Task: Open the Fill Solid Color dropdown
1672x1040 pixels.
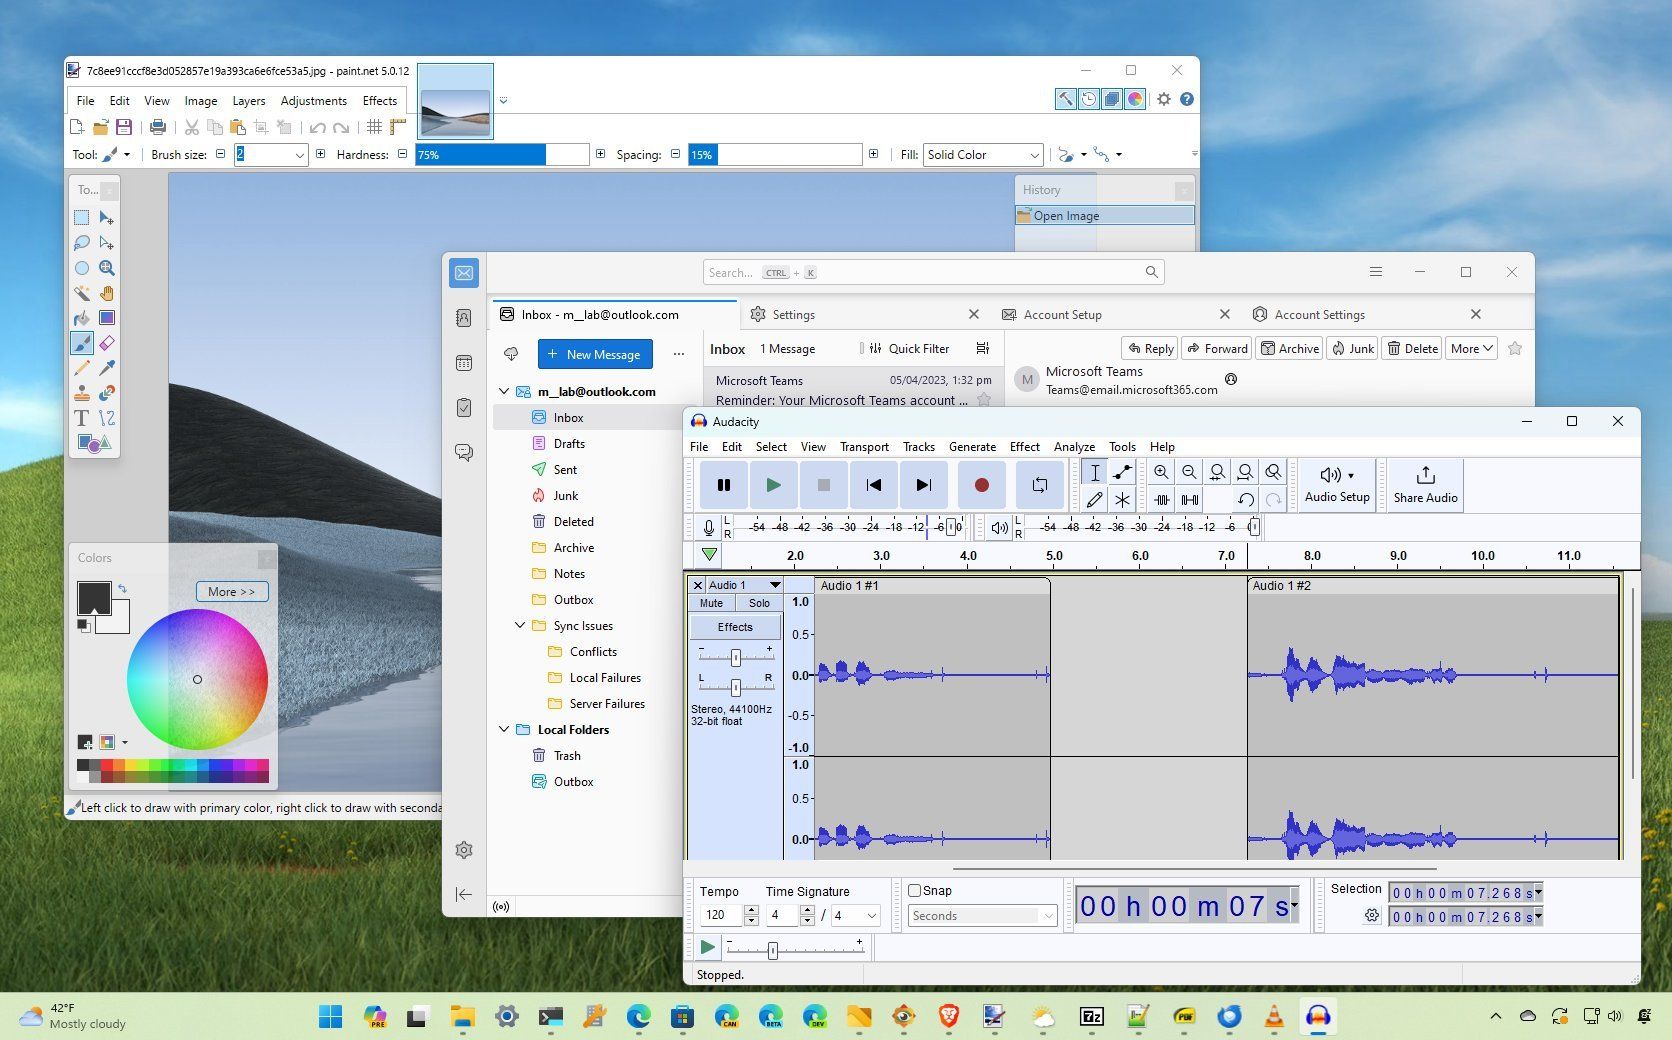Action: [983, 155]
